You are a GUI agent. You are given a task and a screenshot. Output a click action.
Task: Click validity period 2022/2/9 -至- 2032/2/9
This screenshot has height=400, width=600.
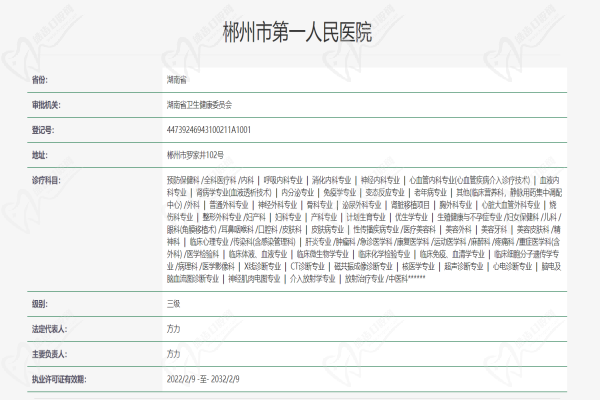(x=203, y=379)
